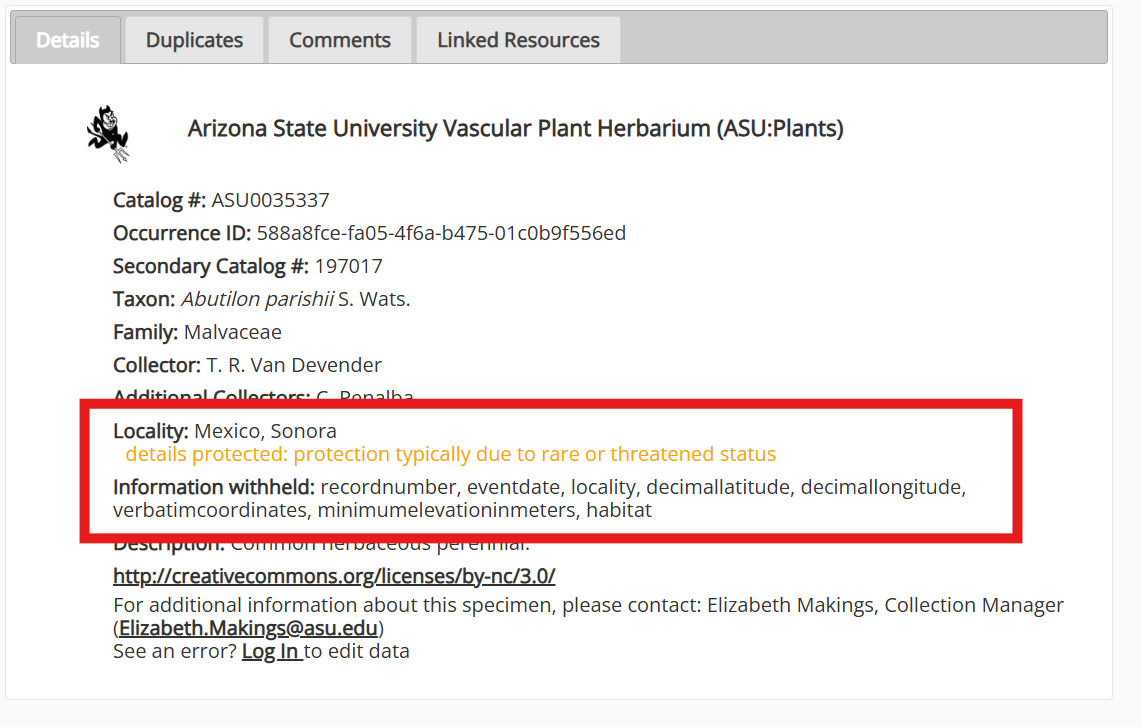The height and width of the screenshot is (727, 1141).
Task: Click the herbarium title heading
Action: (514, 128)
